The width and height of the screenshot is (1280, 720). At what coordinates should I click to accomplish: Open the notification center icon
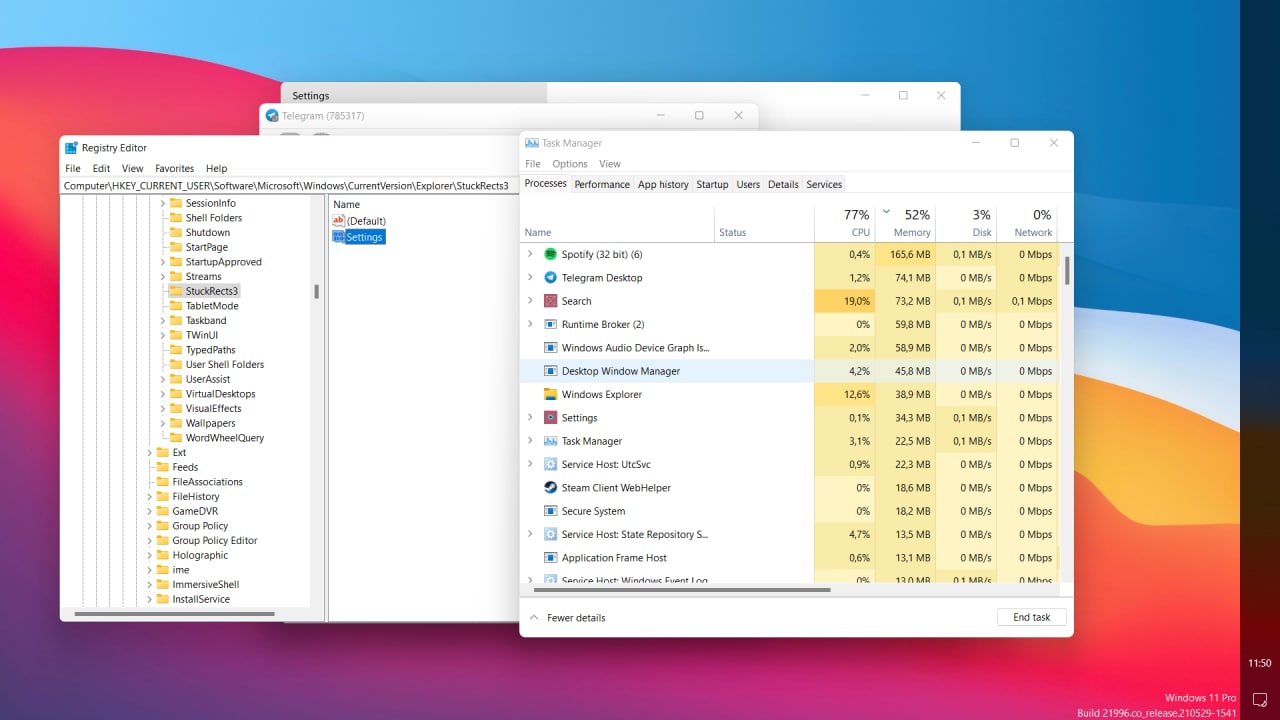pos(1260,699)
